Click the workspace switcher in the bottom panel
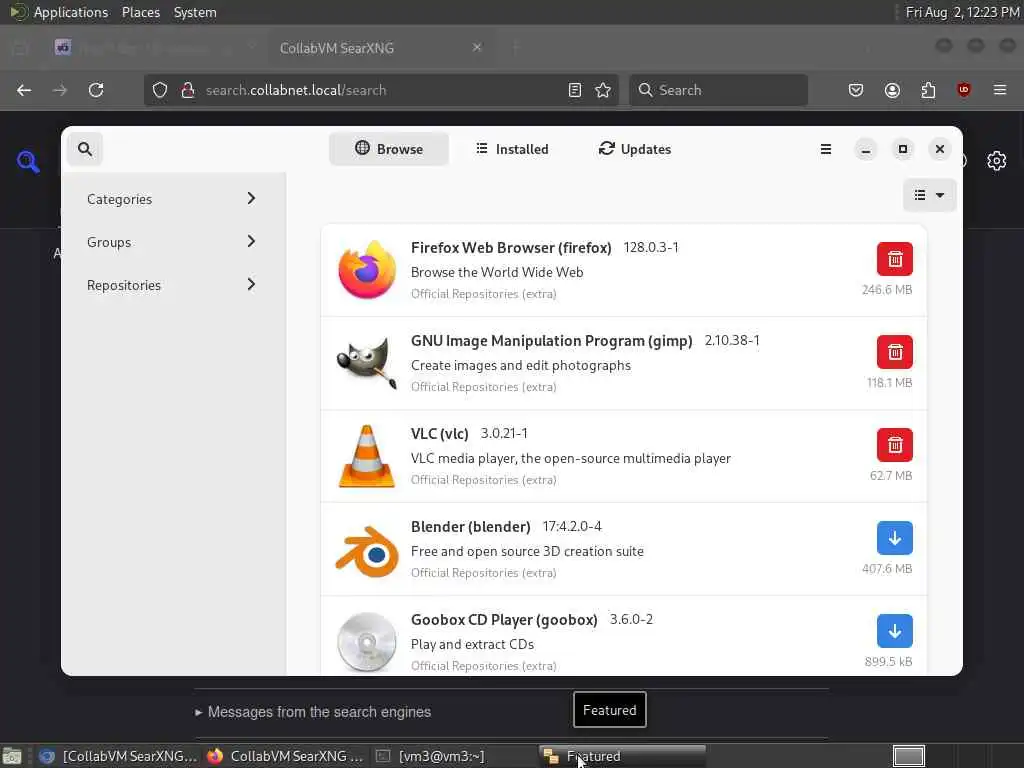Viewport: 1024px width, 768px height. (908, 756)
